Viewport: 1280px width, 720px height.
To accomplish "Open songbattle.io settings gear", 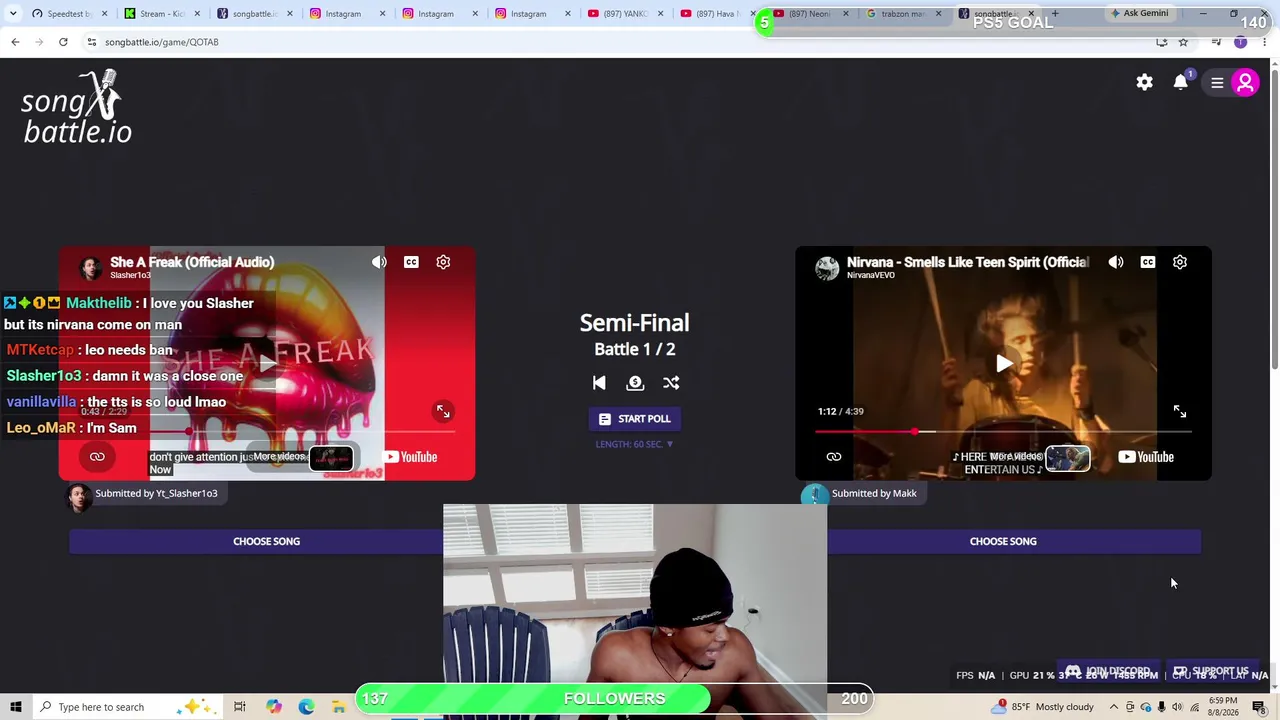I will 1144,83.
